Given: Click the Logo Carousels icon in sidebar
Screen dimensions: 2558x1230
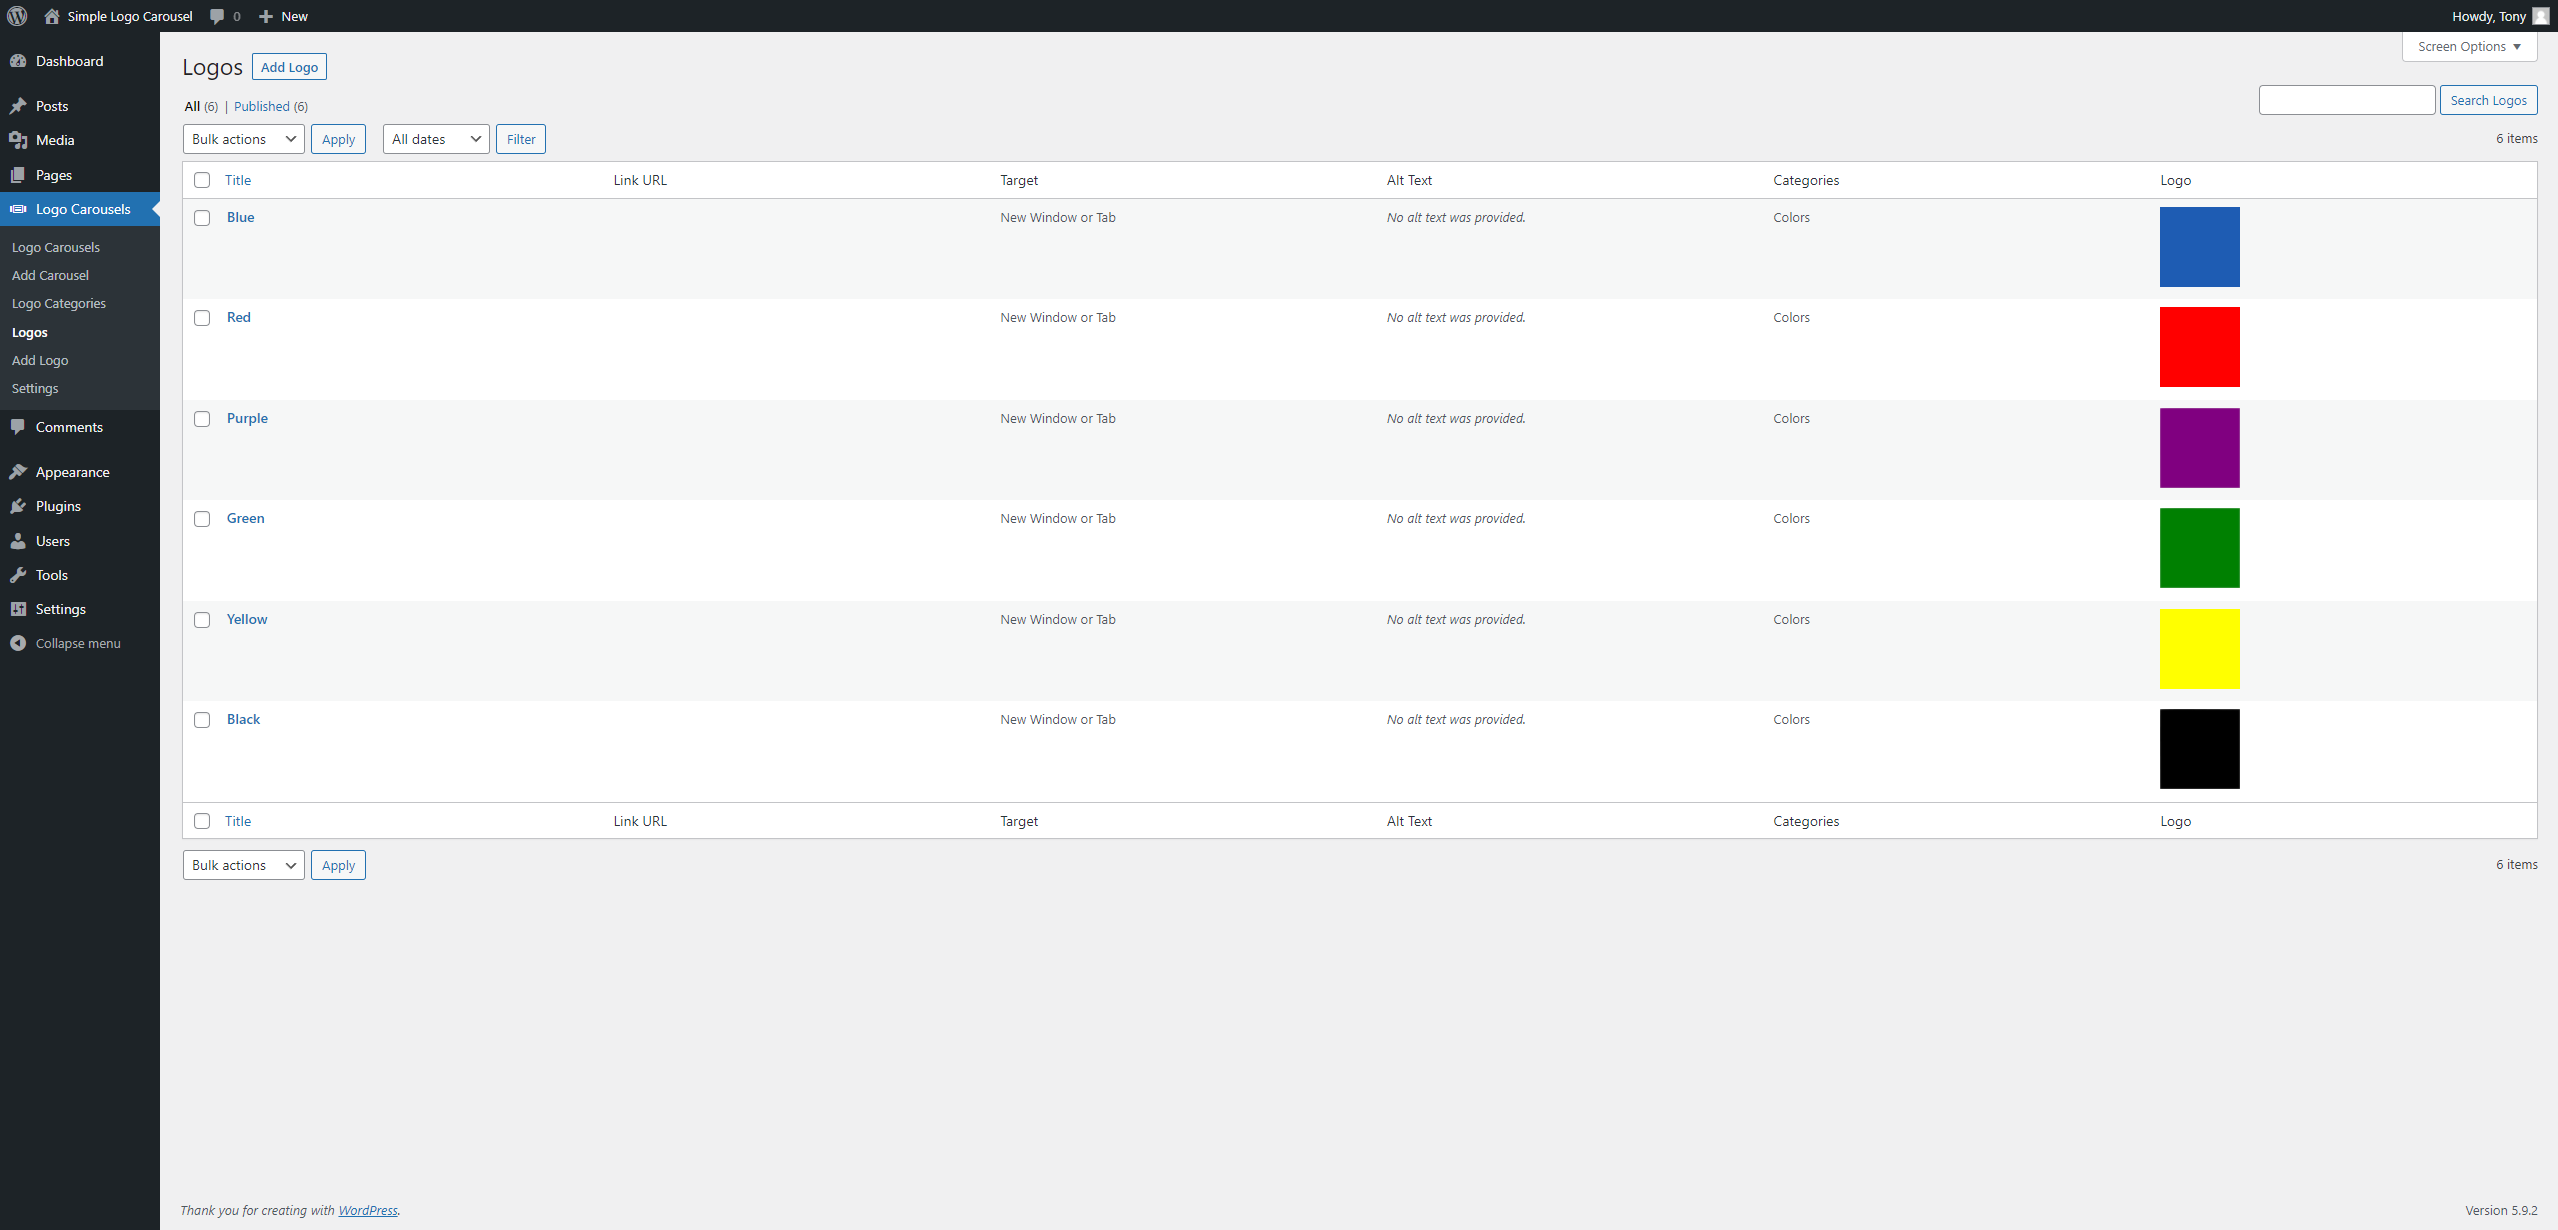Looking at the screenshot, I should [x=21, y=209].
